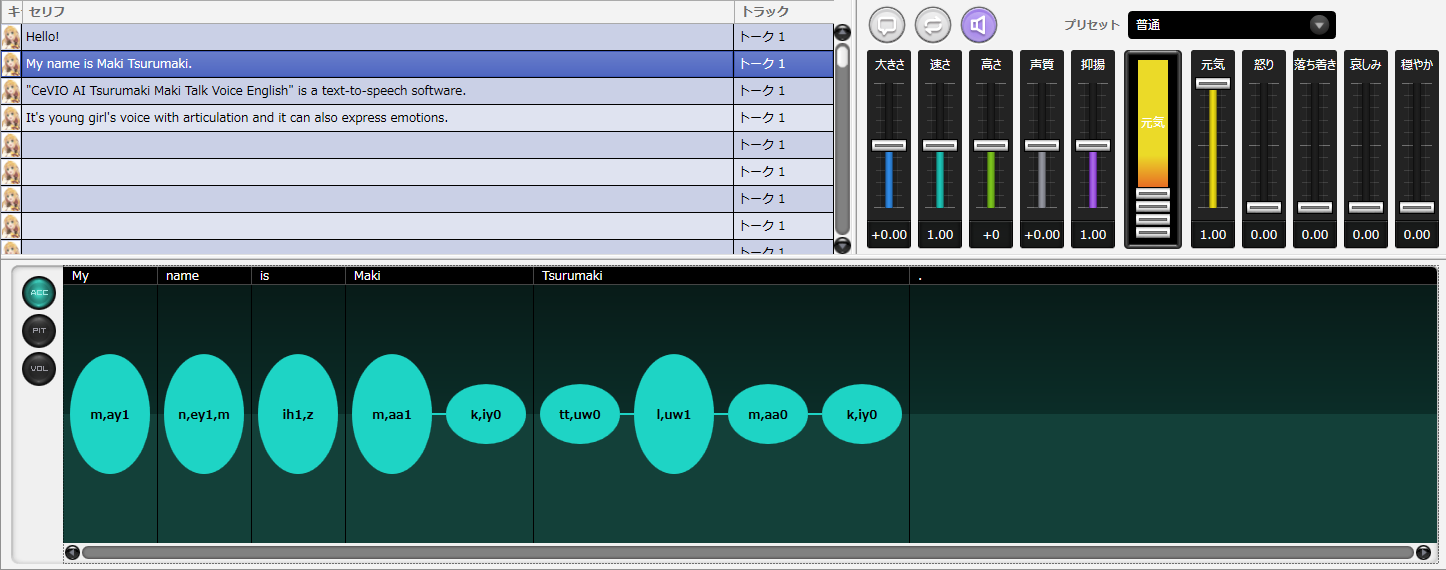The image size is (1446, 570).
Task: Click the 抑揚 value field showing 1.00
Action: pos(1093,235)
